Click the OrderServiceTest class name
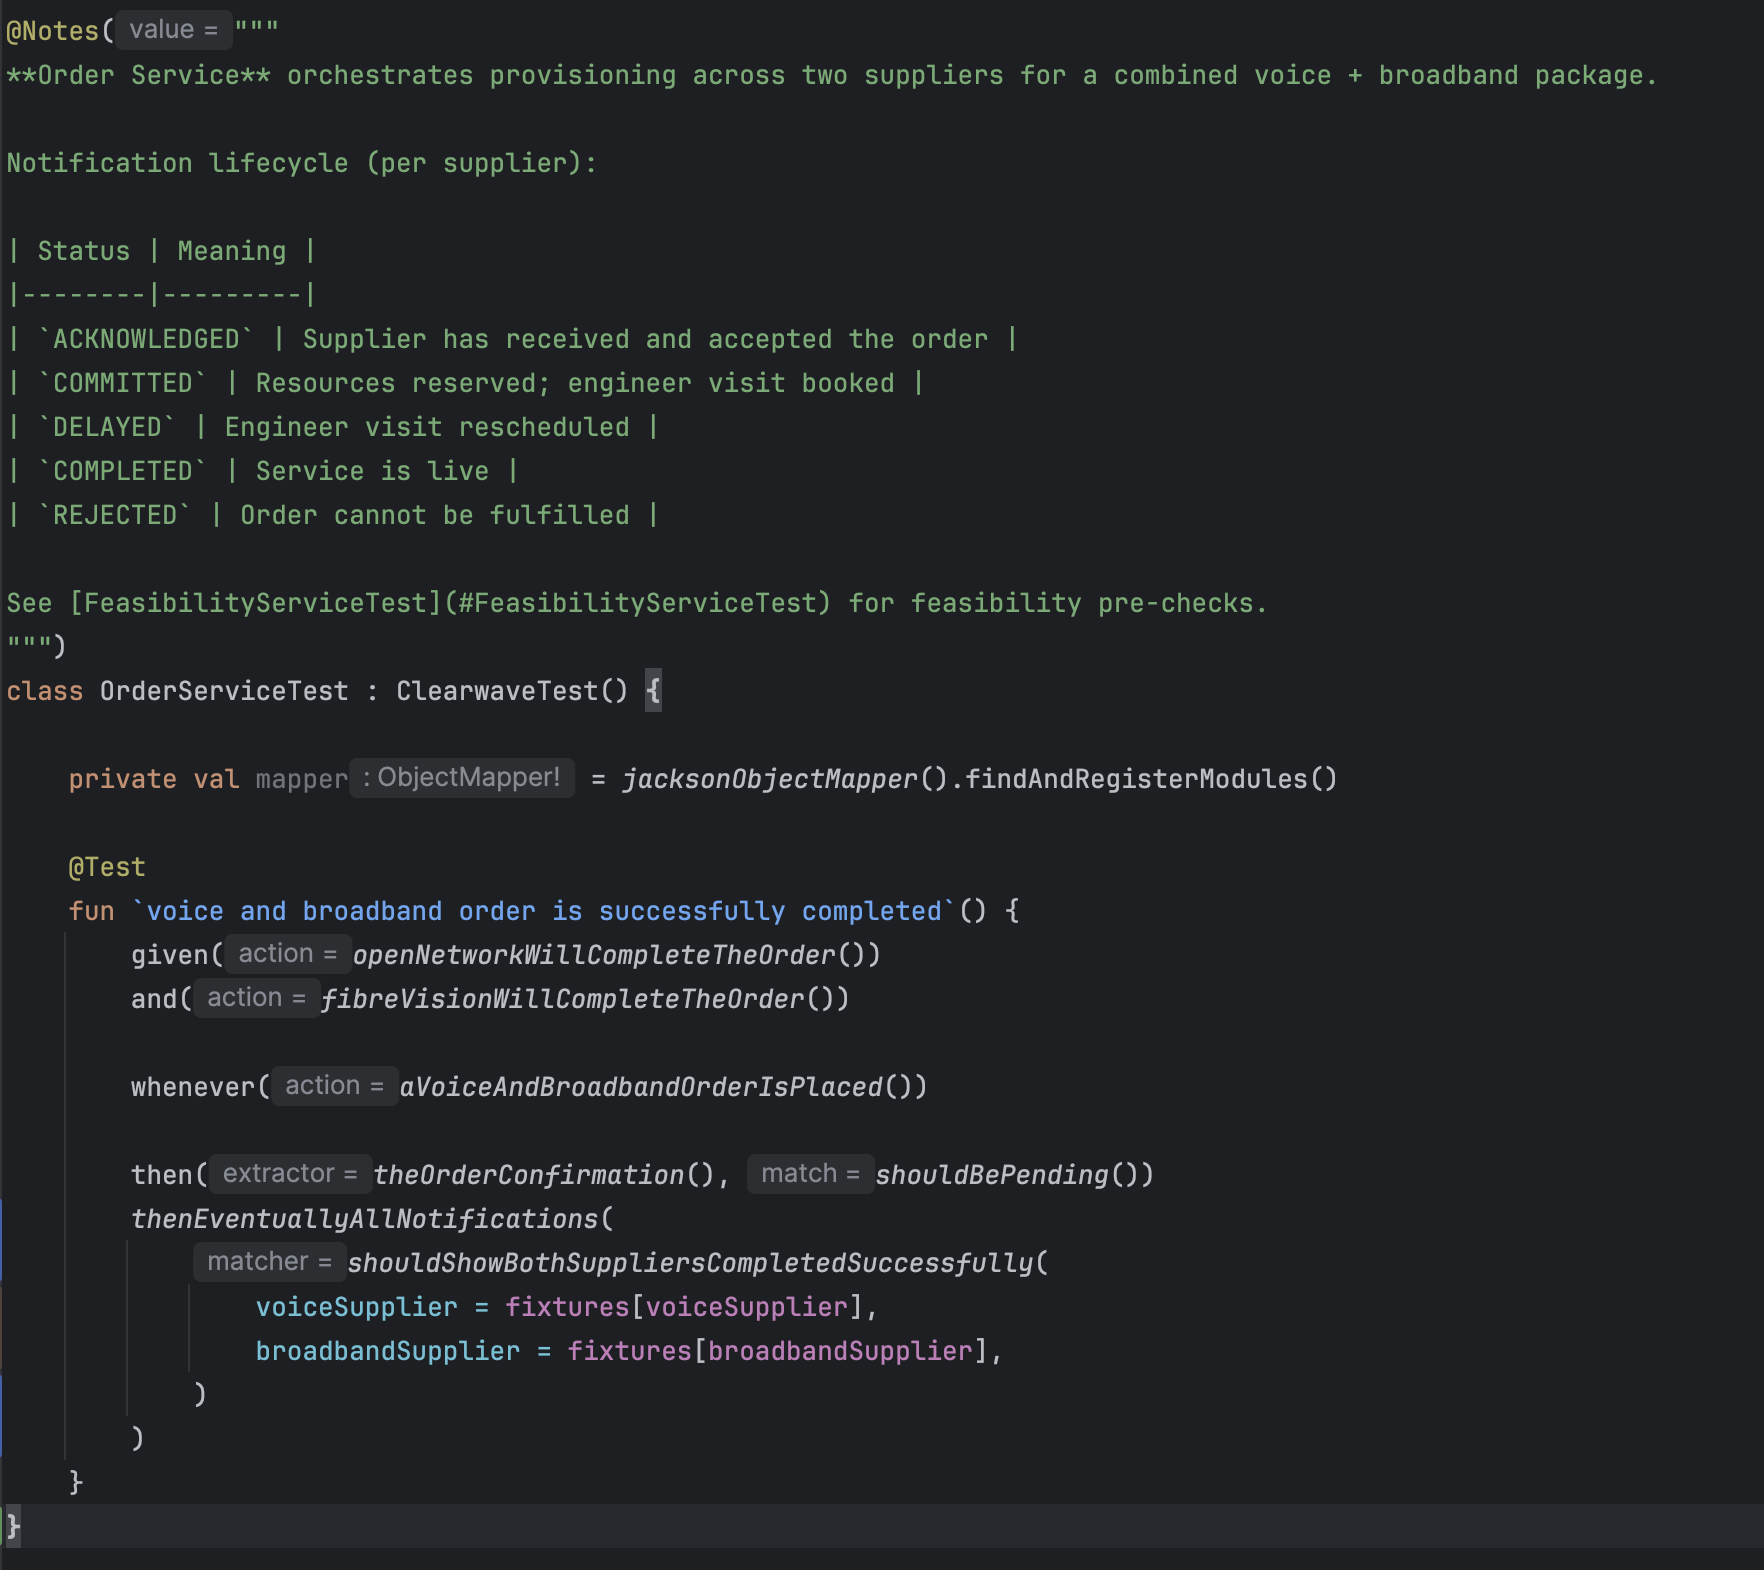1764x1570 pixels. (224, 691)
